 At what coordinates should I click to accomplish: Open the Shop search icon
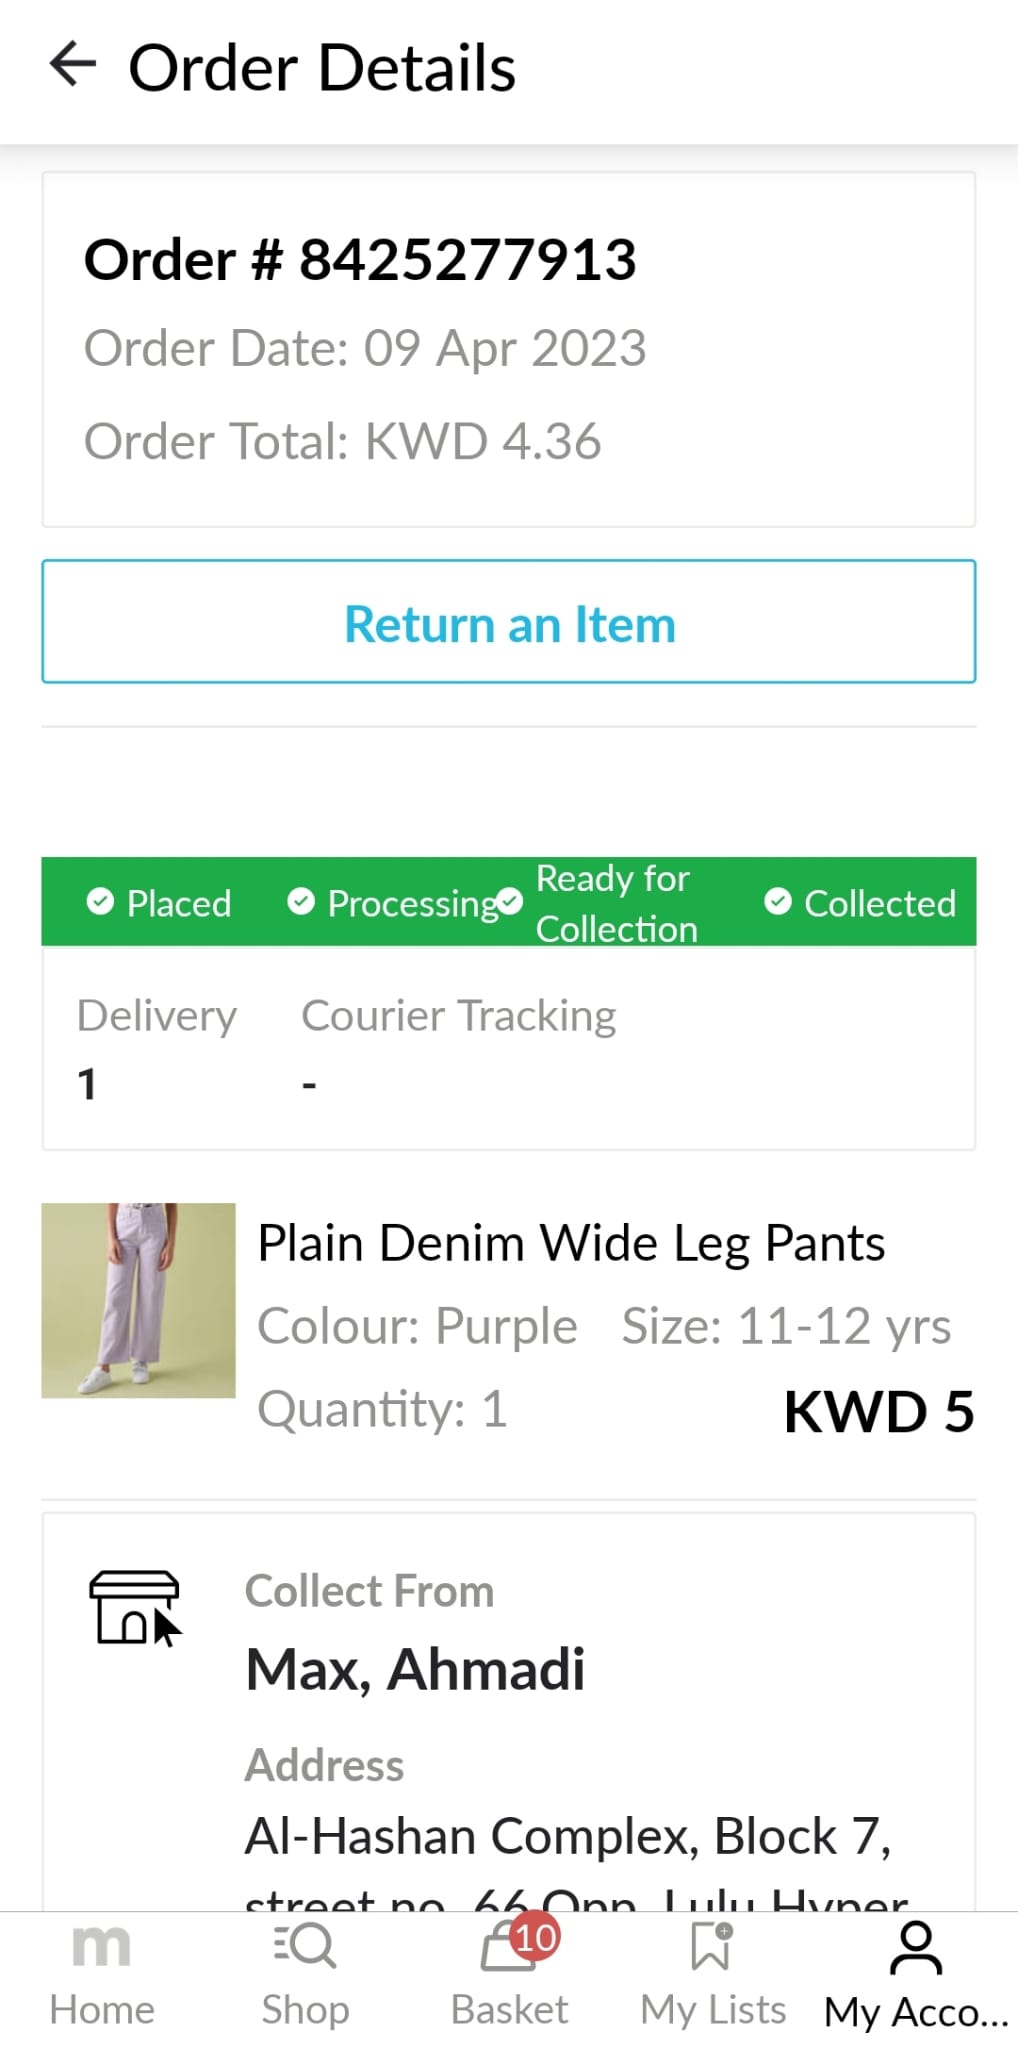point(305,1946)
